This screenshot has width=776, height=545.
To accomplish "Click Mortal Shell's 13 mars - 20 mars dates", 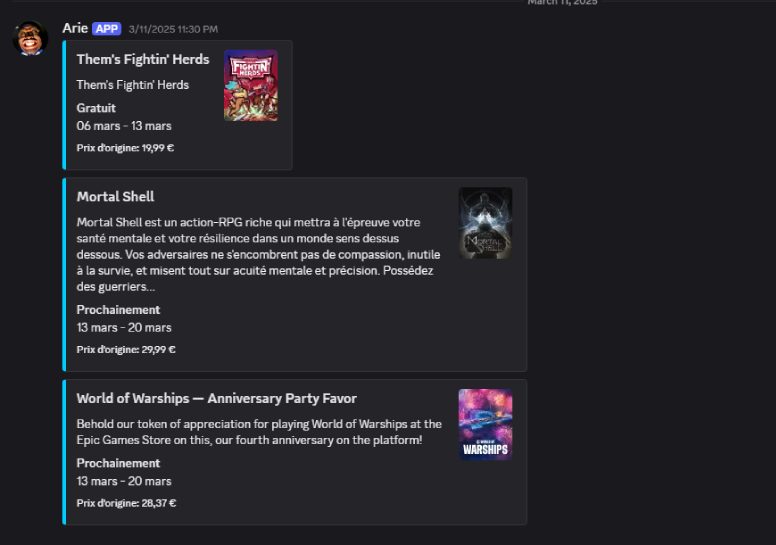I will pyautogui.click(x=124, y=328).
